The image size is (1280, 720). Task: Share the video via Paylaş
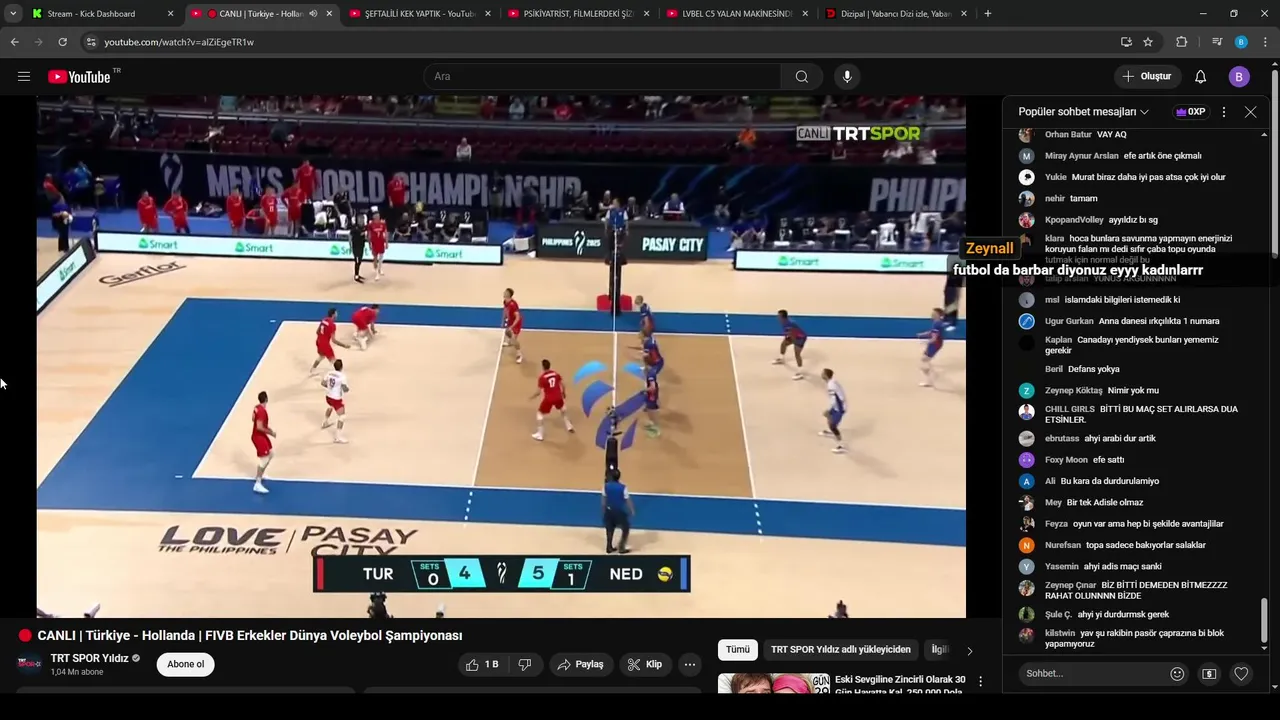coord(580,664)
